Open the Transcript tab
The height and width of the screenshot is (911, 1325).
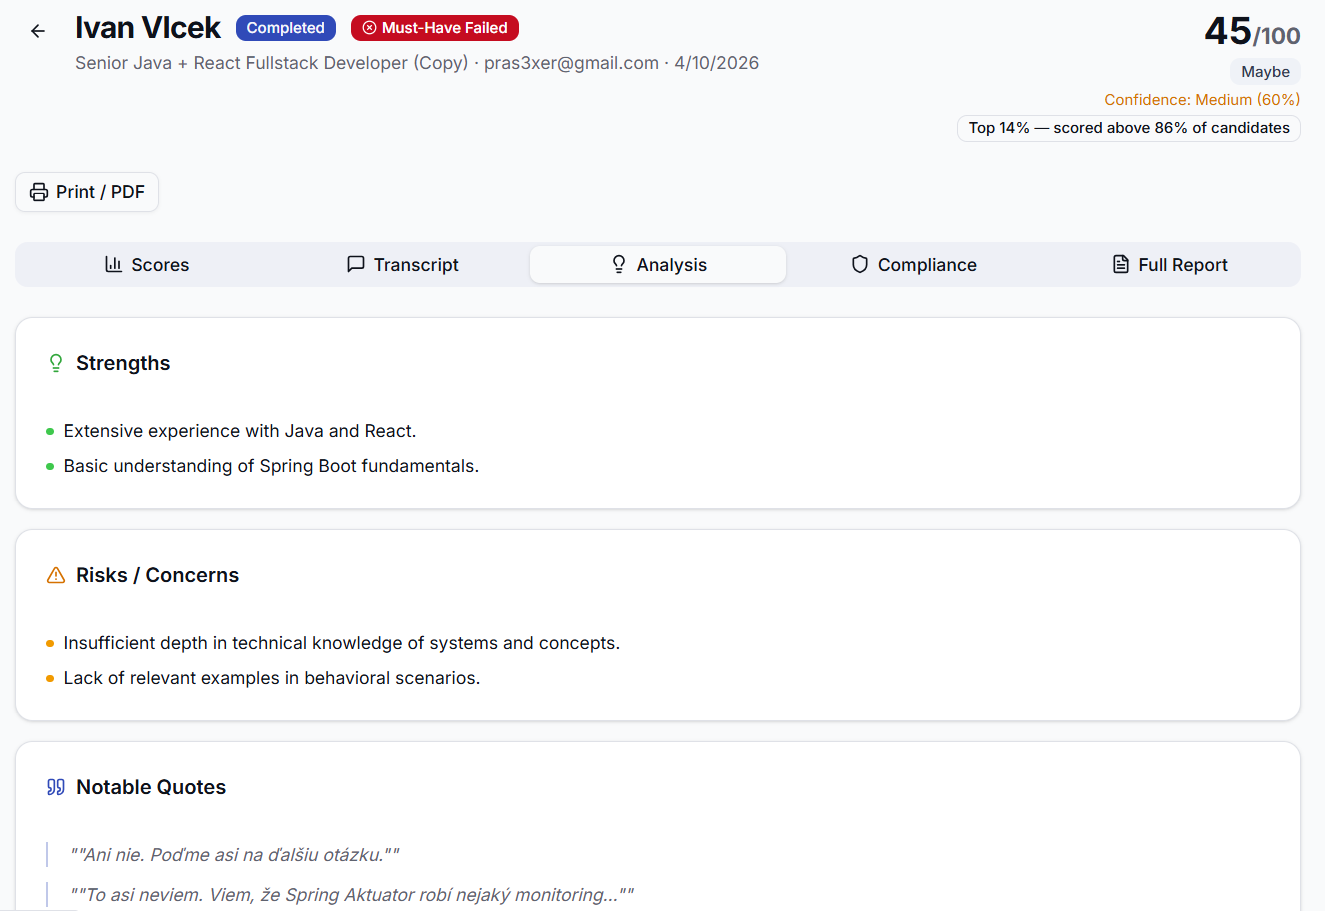[403, 265]
